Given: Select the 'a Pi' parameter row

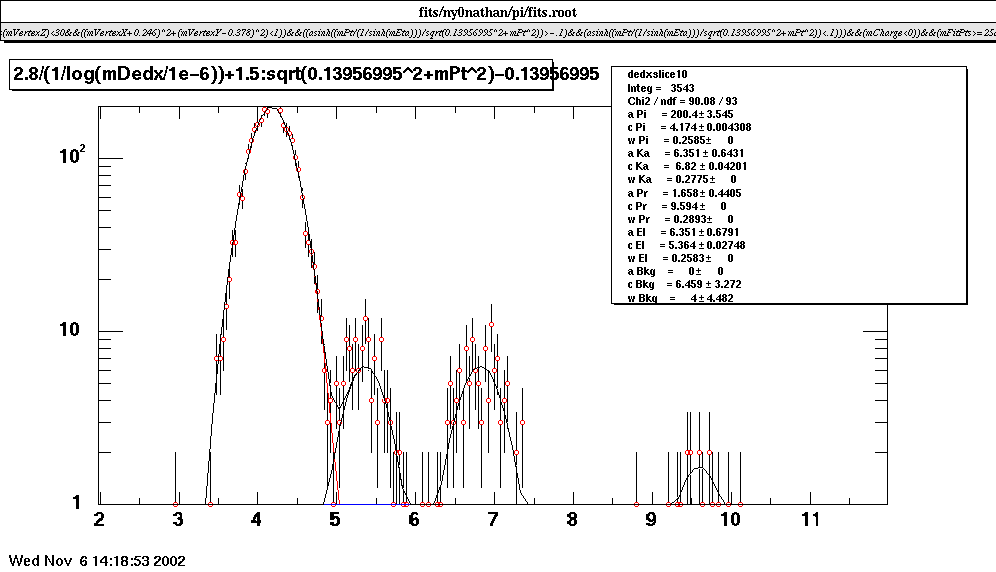Looking at the screenshot, I should coord(682,115).
